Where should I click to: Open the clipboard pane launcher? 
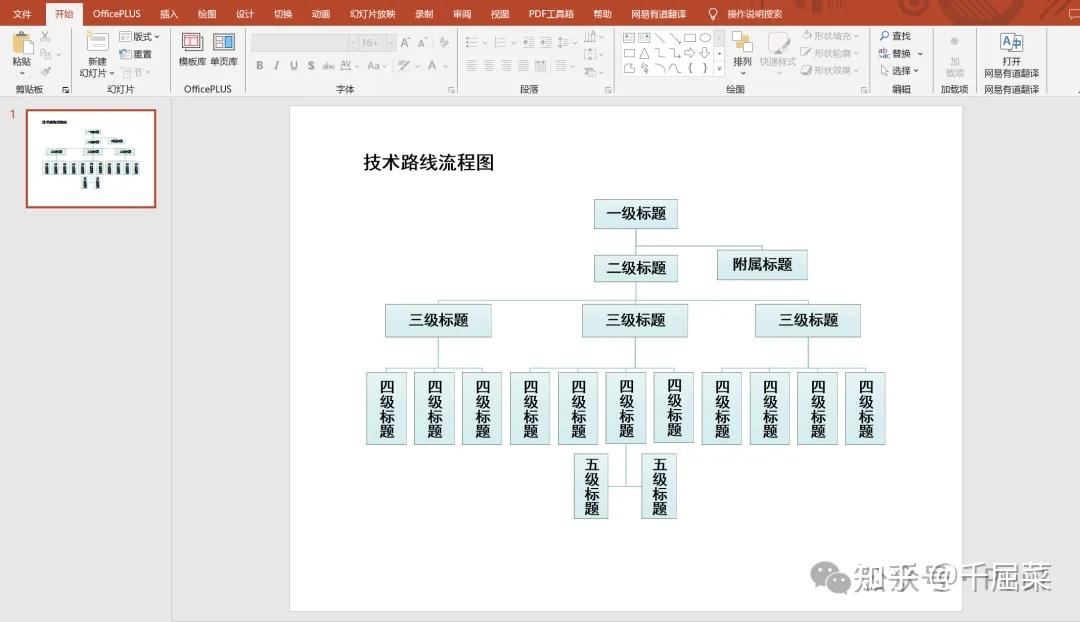(66, 90)
